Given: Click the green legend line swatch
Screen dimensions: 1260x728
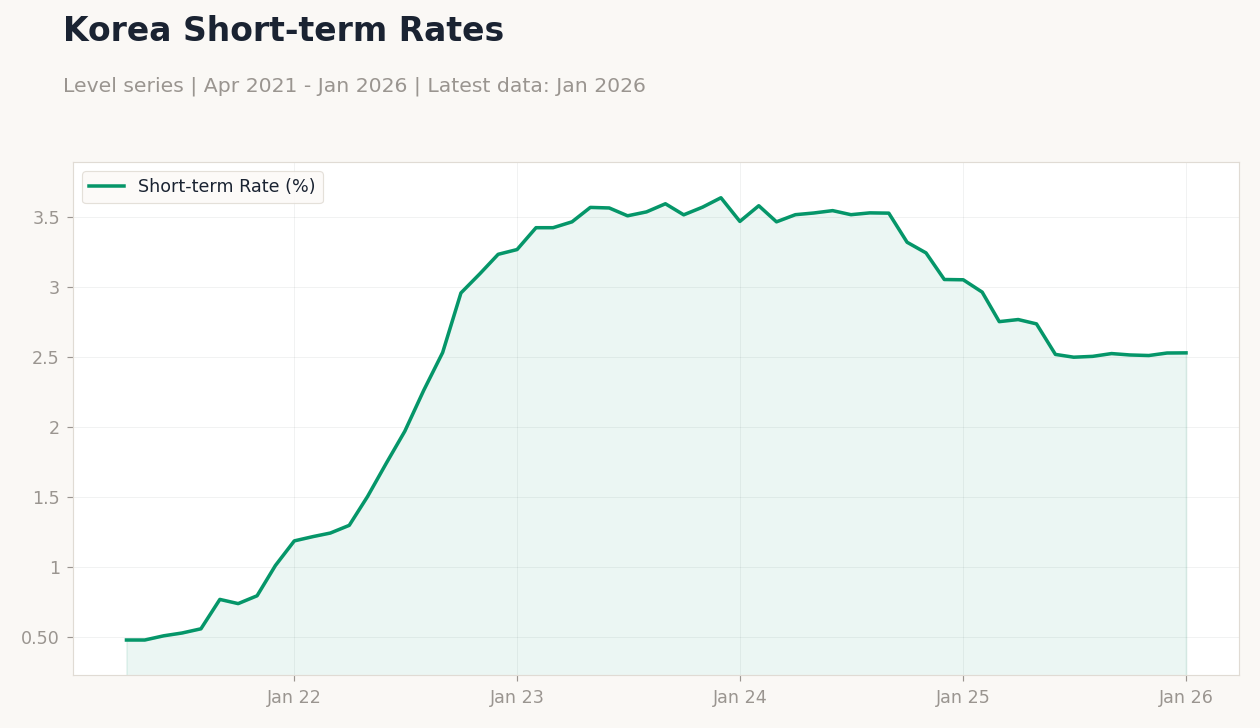Looking at the screenshot, I should 107,186.
